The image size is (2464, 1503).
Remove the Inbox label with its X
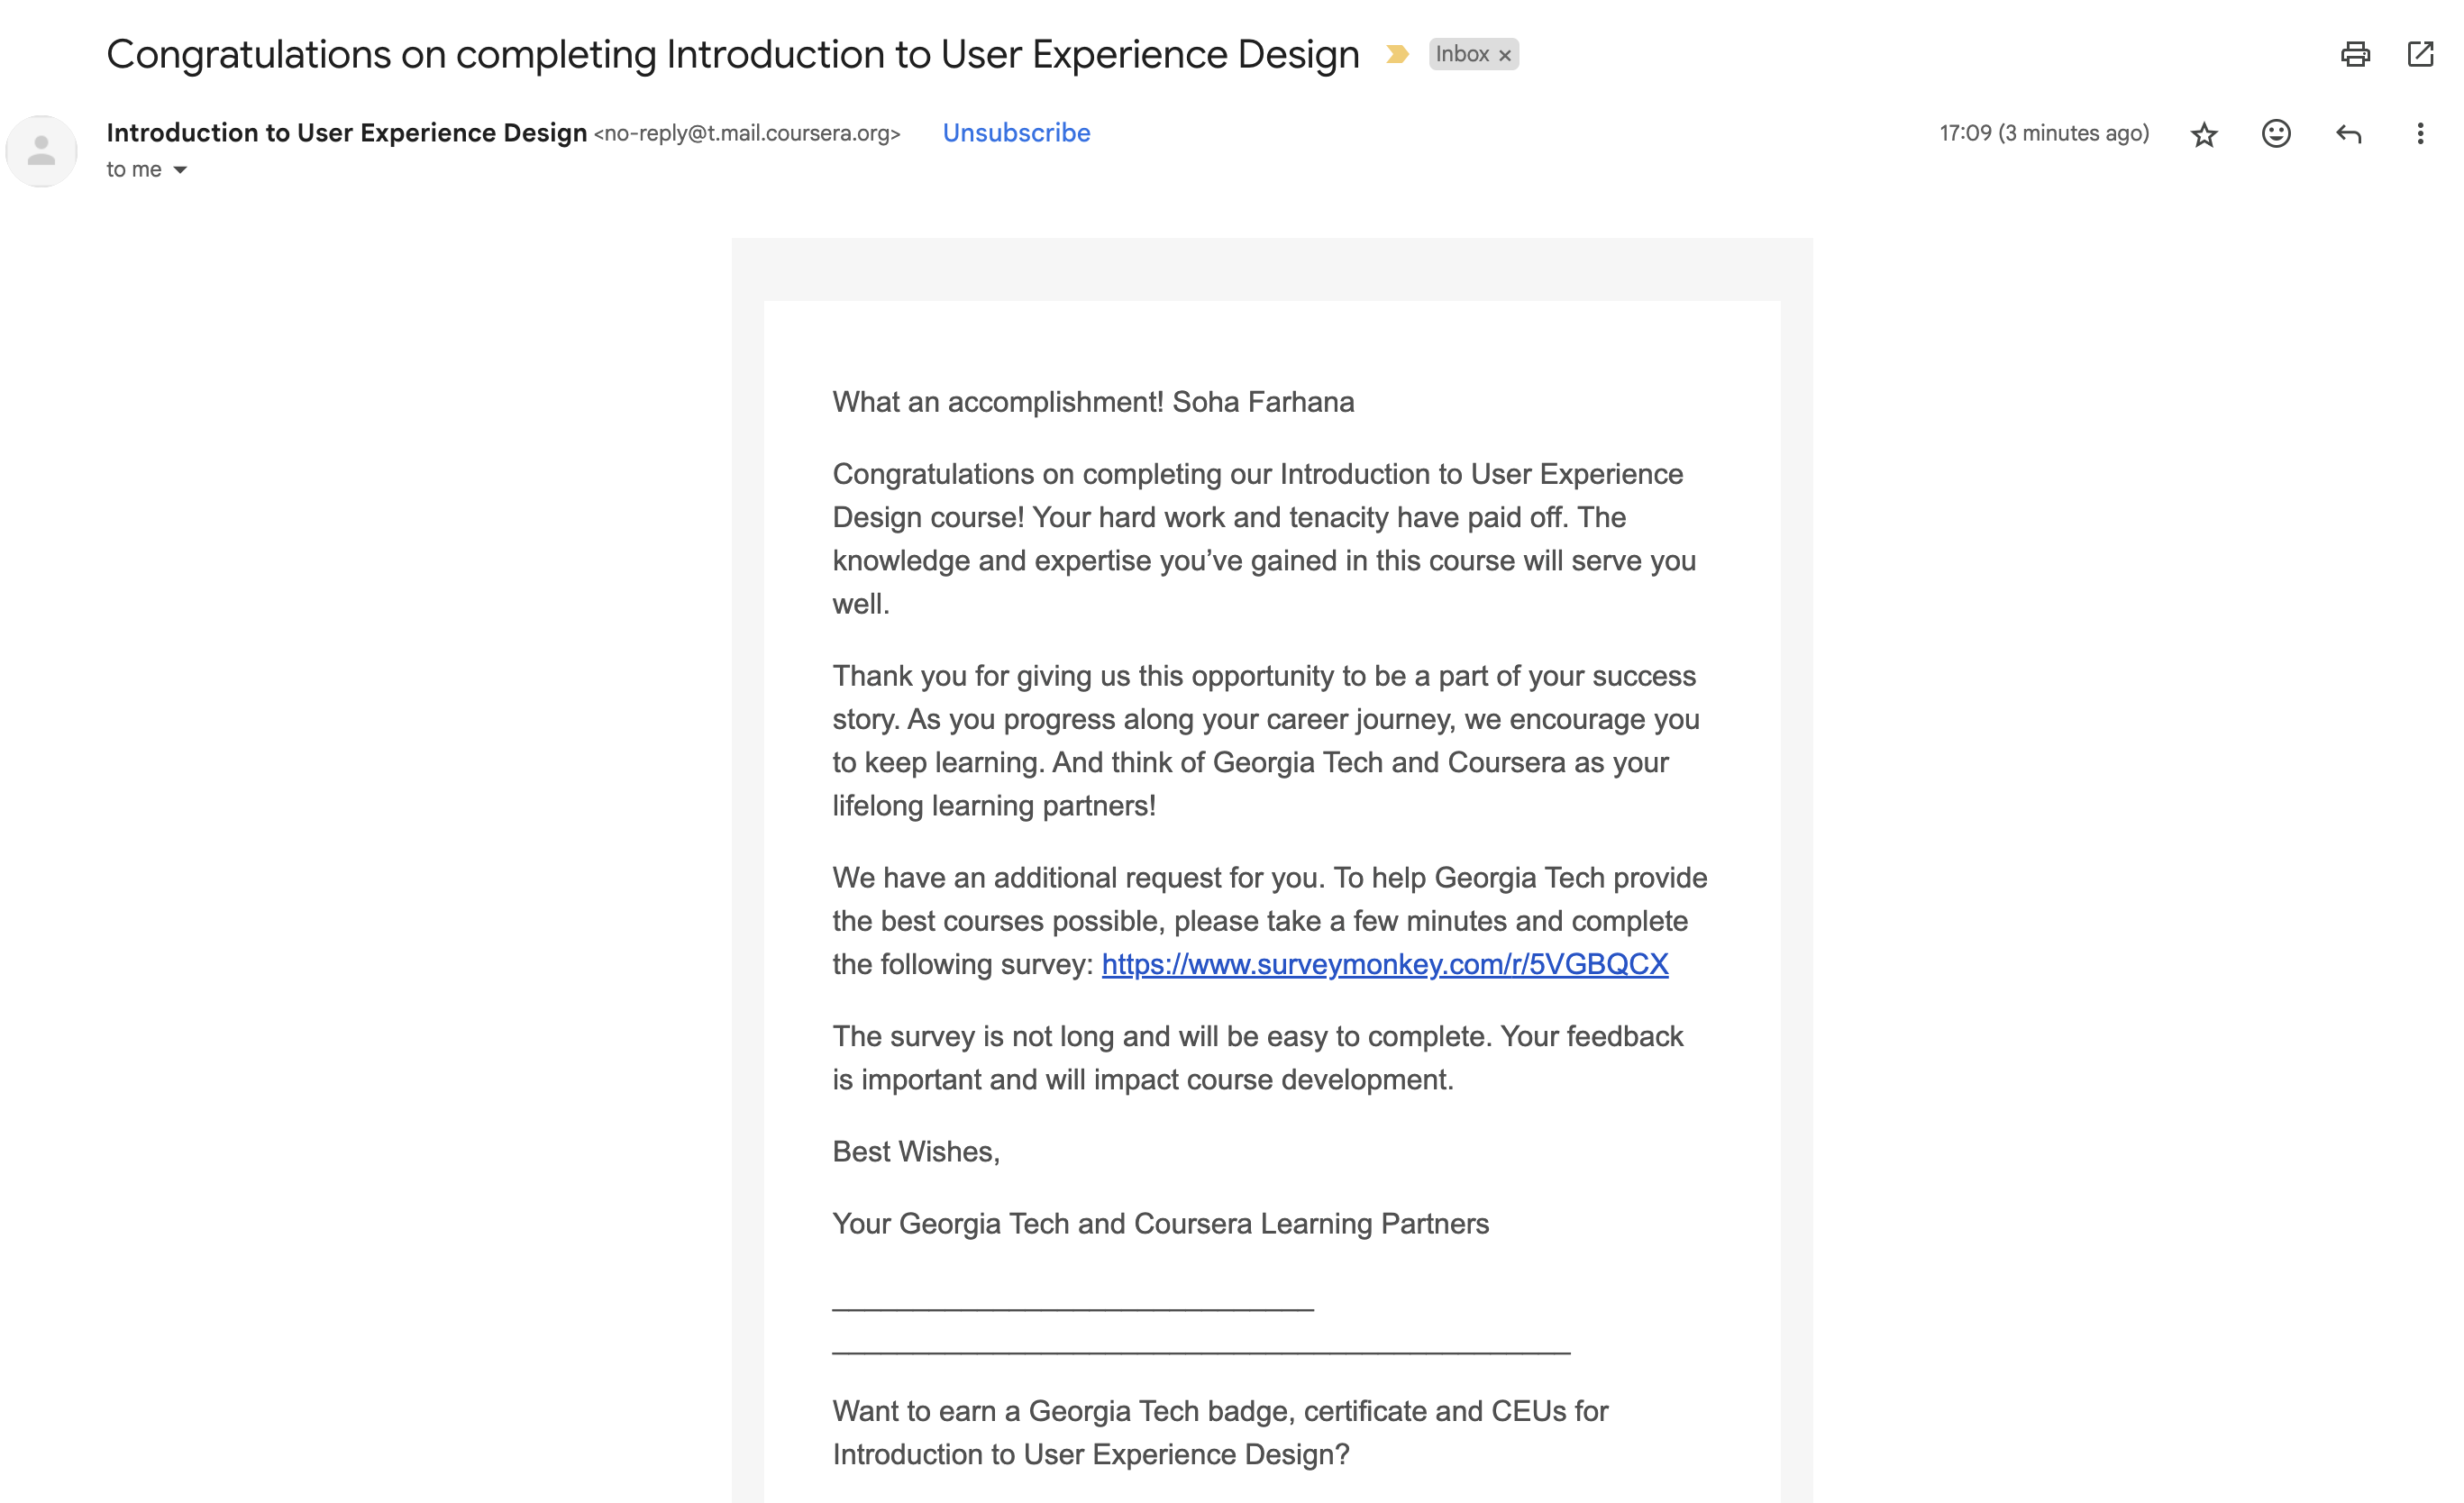tap(1505, 56)
